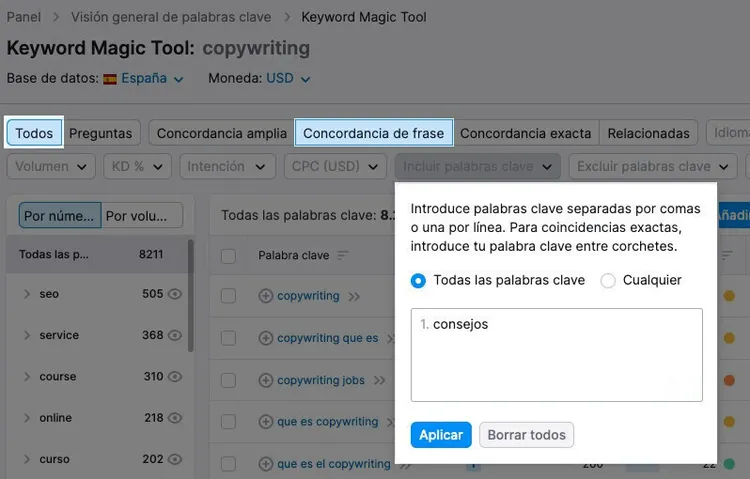Check the box for copywriting que es row
This screenshot has width=750, height=479.
[228, 338]
